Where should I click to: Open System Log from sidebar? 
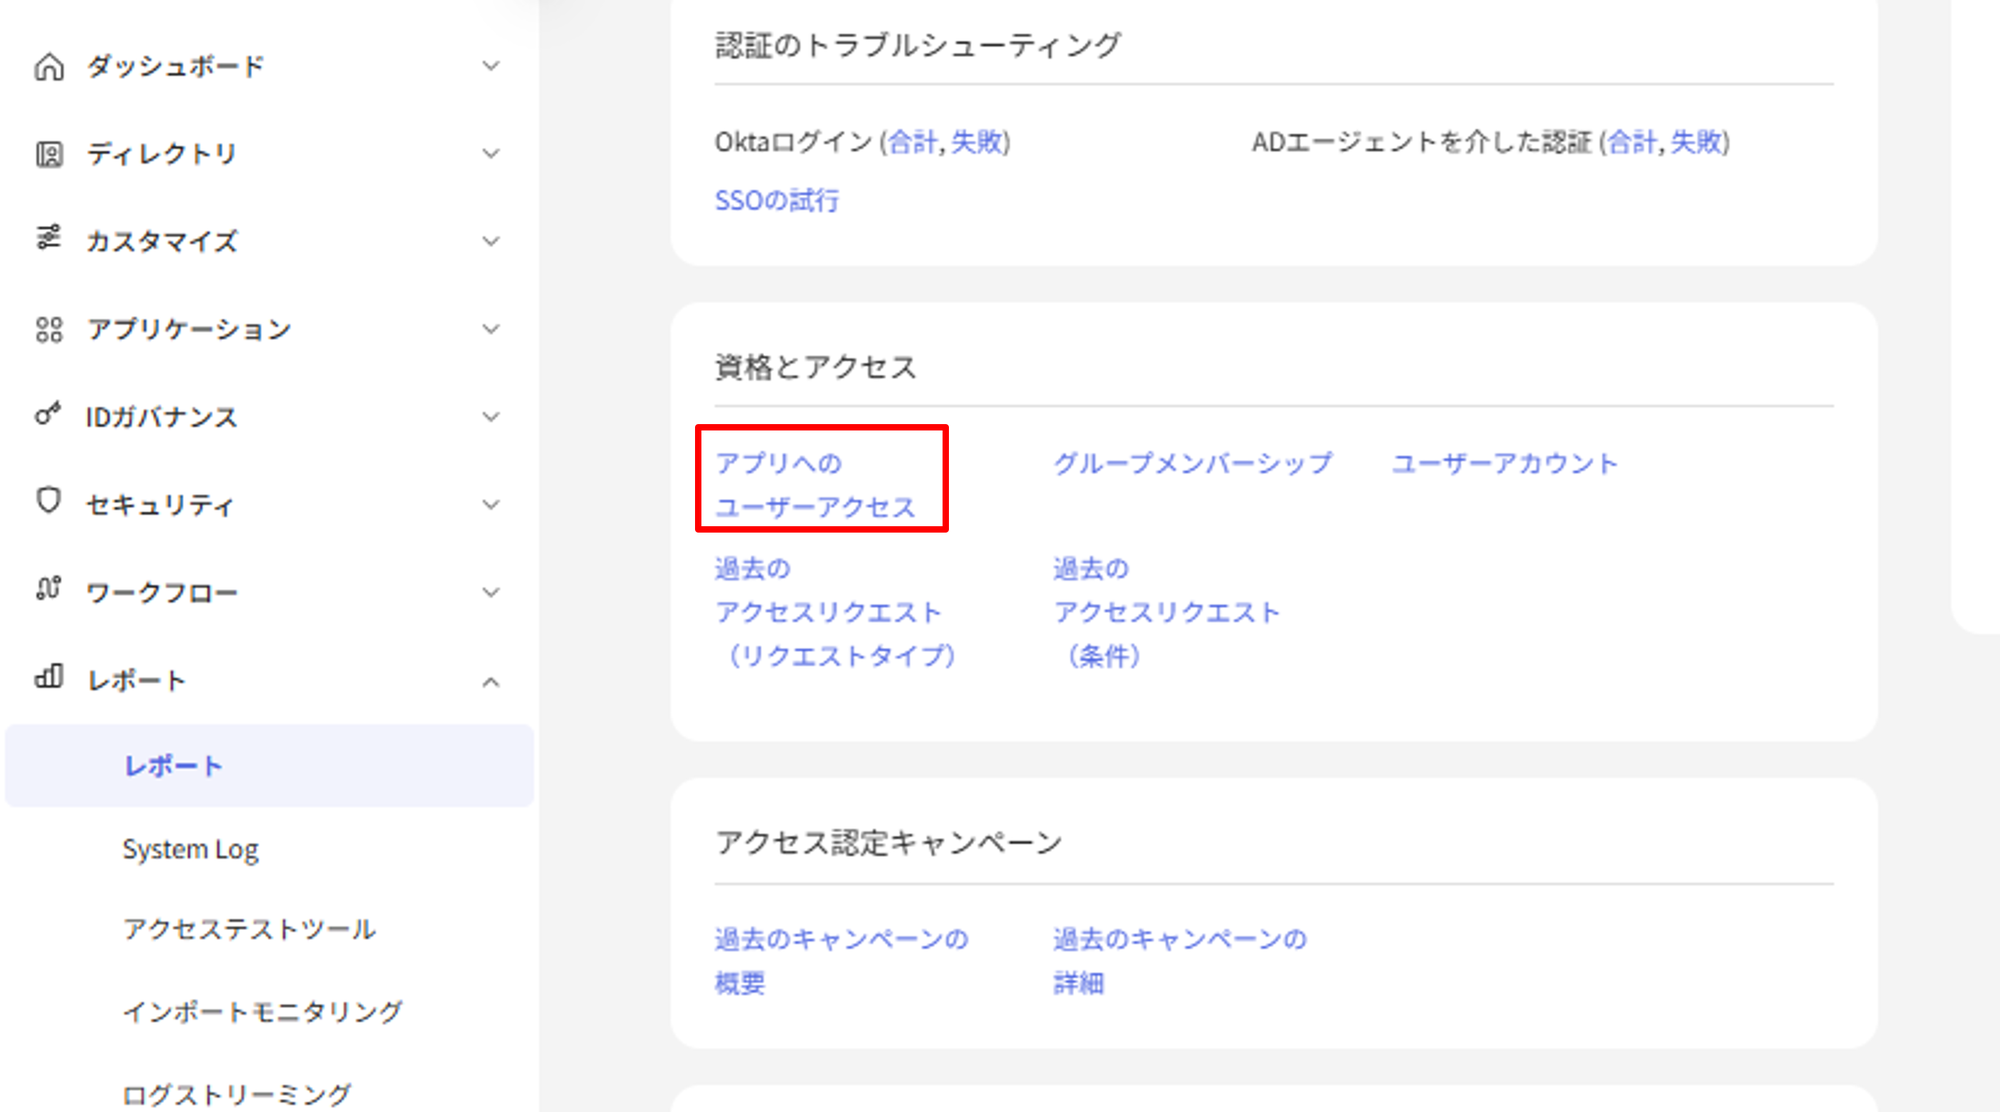click(190, 849)
